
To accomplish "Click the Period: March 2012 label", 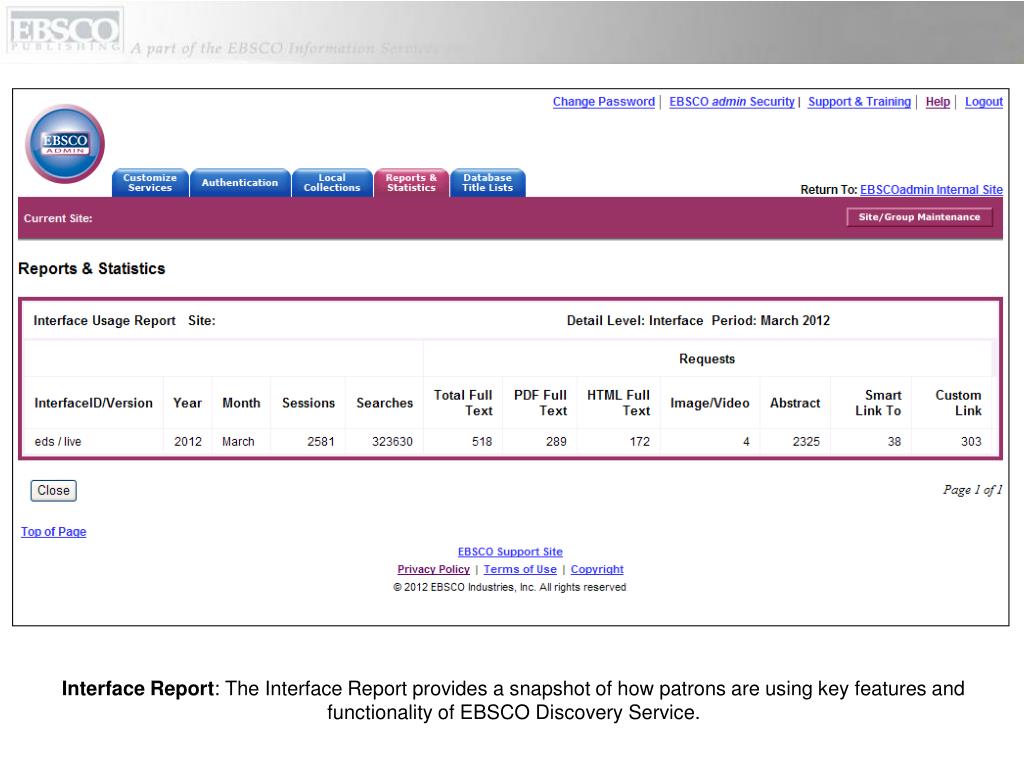I will [771, 321].
